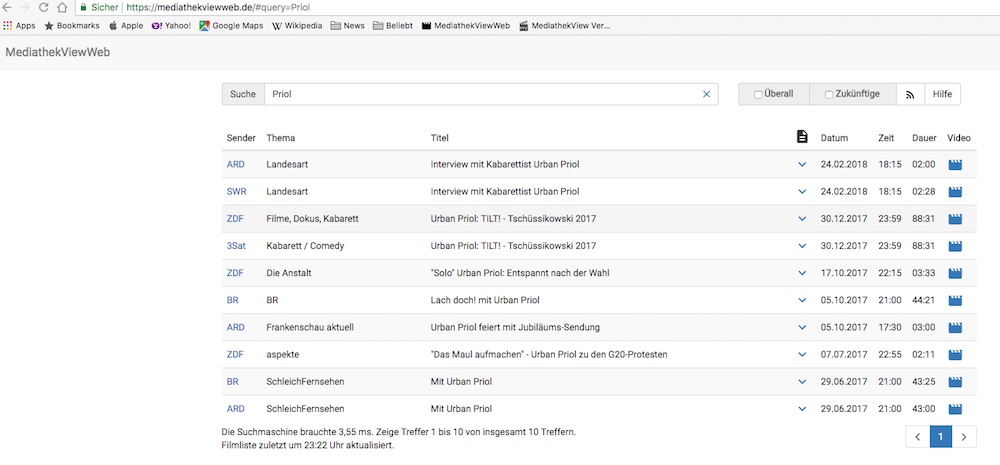The image size is (1000, 465).
Task: Clear the search field with the X icon
Action: coord(706,94)
